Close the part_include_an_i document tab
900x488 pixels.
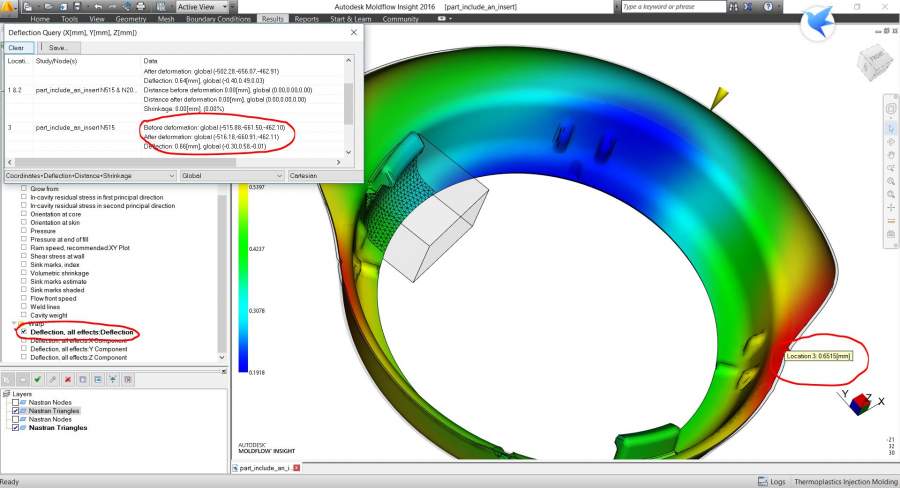(x=297, y=468)
